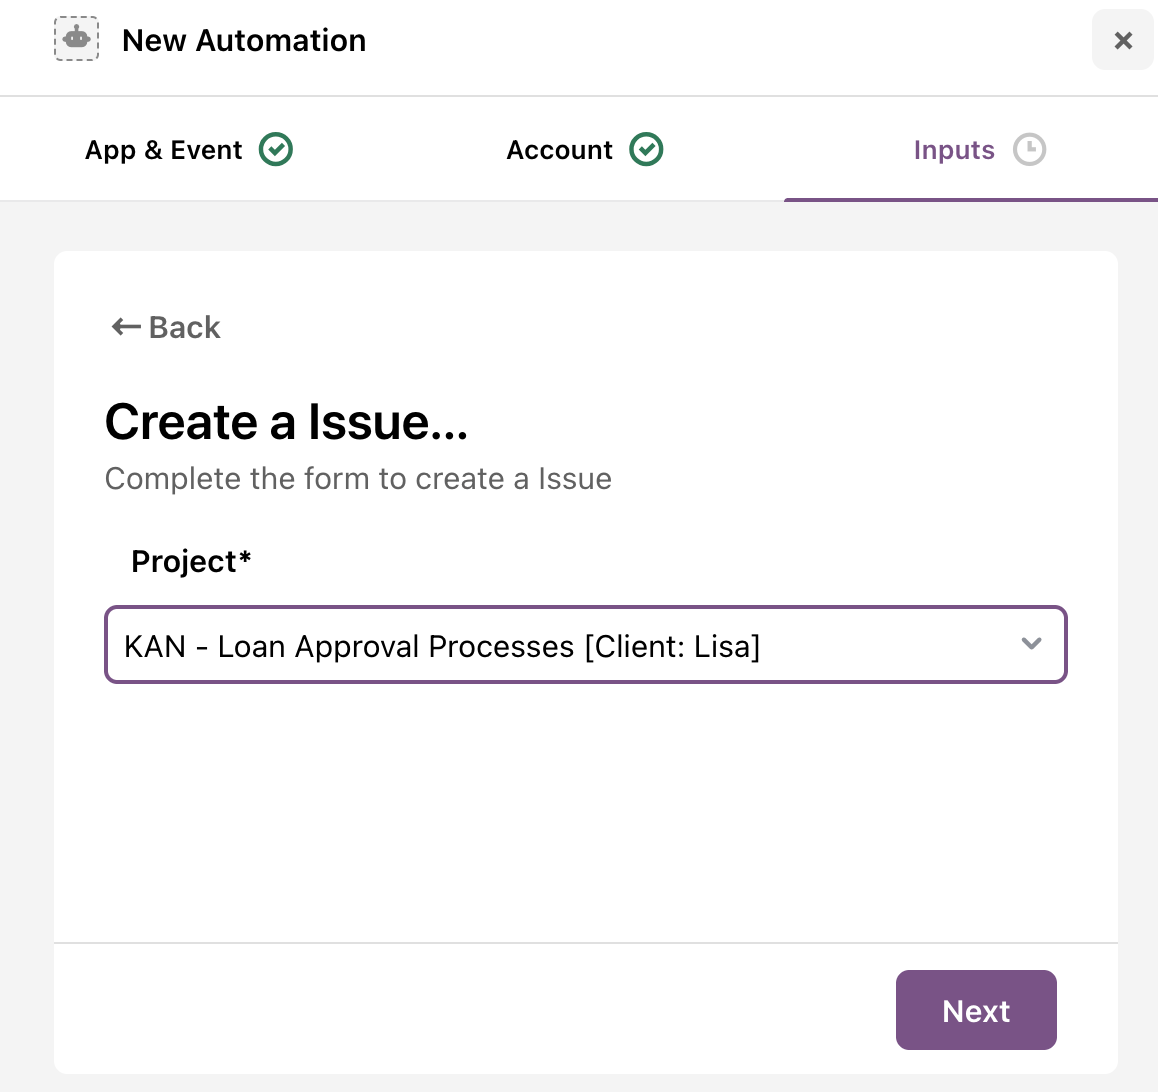Click the robot automation icon
The image size is (1158, 1092).
76,39
